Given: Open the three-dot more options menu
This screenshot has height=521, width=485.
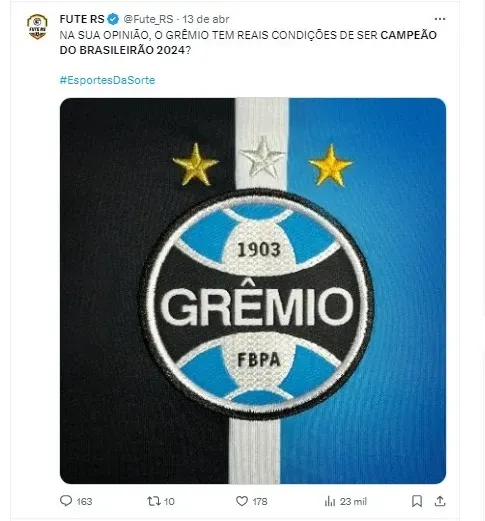Looking at the screenshot, I should [x=440, y=19].
